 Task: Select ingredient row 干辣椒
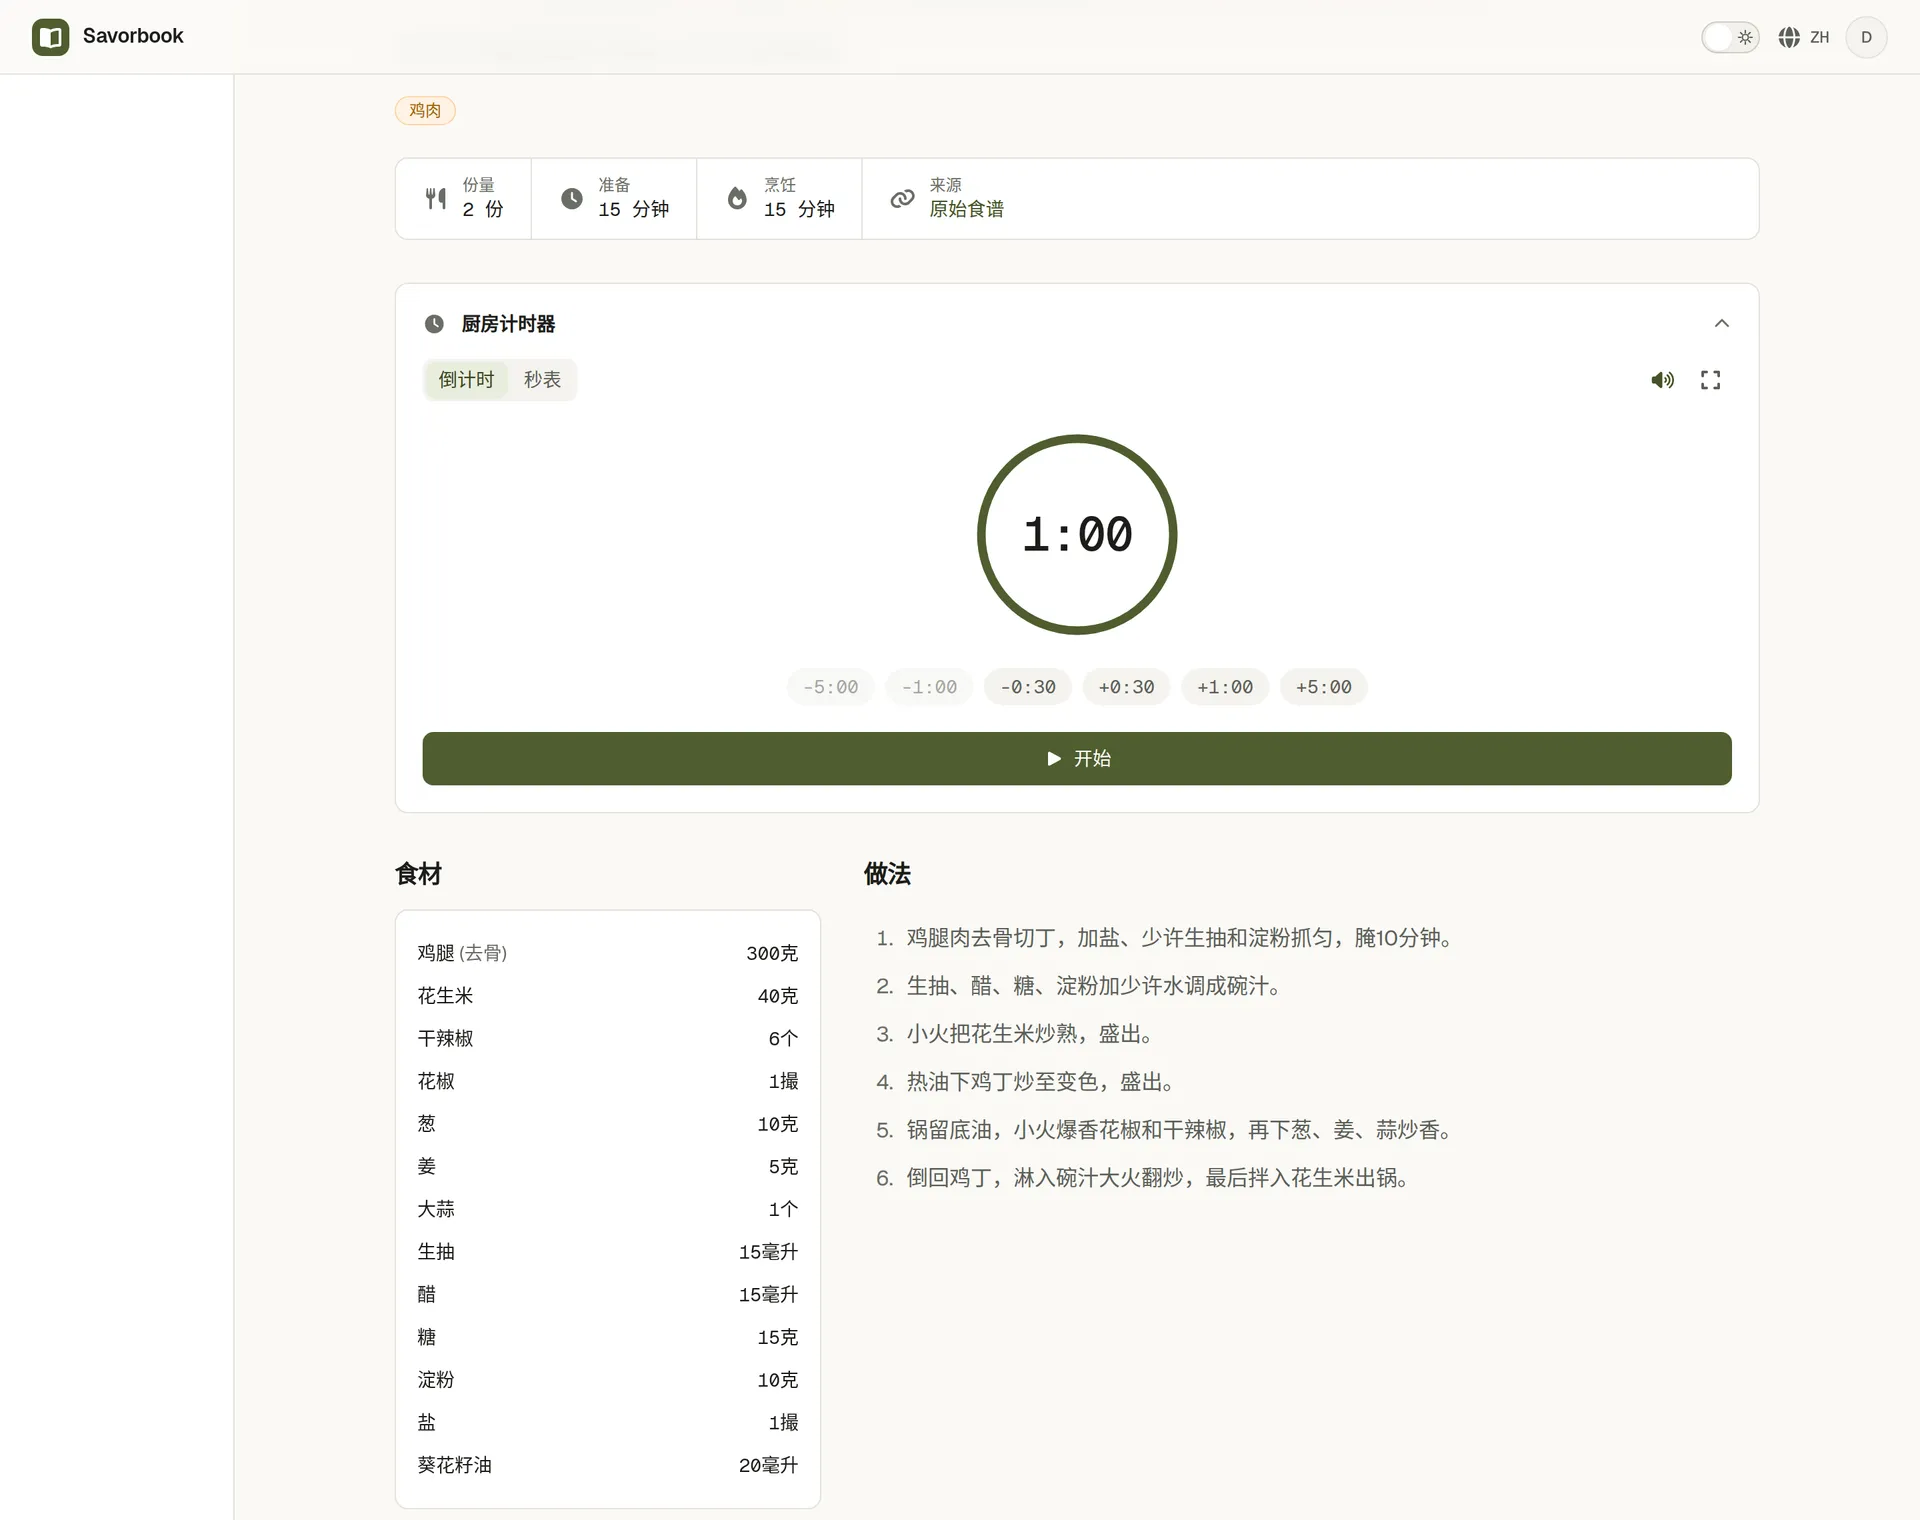click(x=608, y=1038)
